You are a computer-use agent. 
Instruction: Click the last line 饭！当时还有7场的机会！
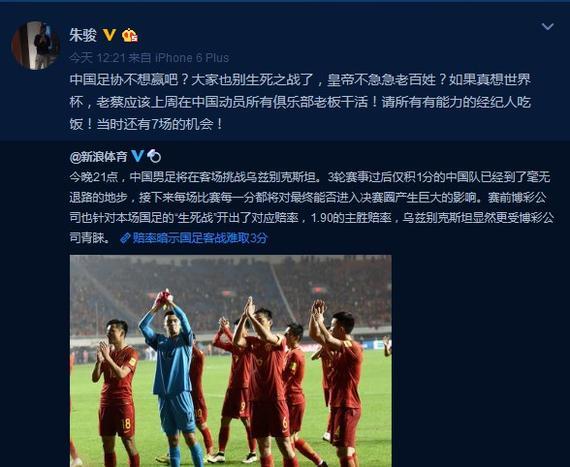click(146, 124)
